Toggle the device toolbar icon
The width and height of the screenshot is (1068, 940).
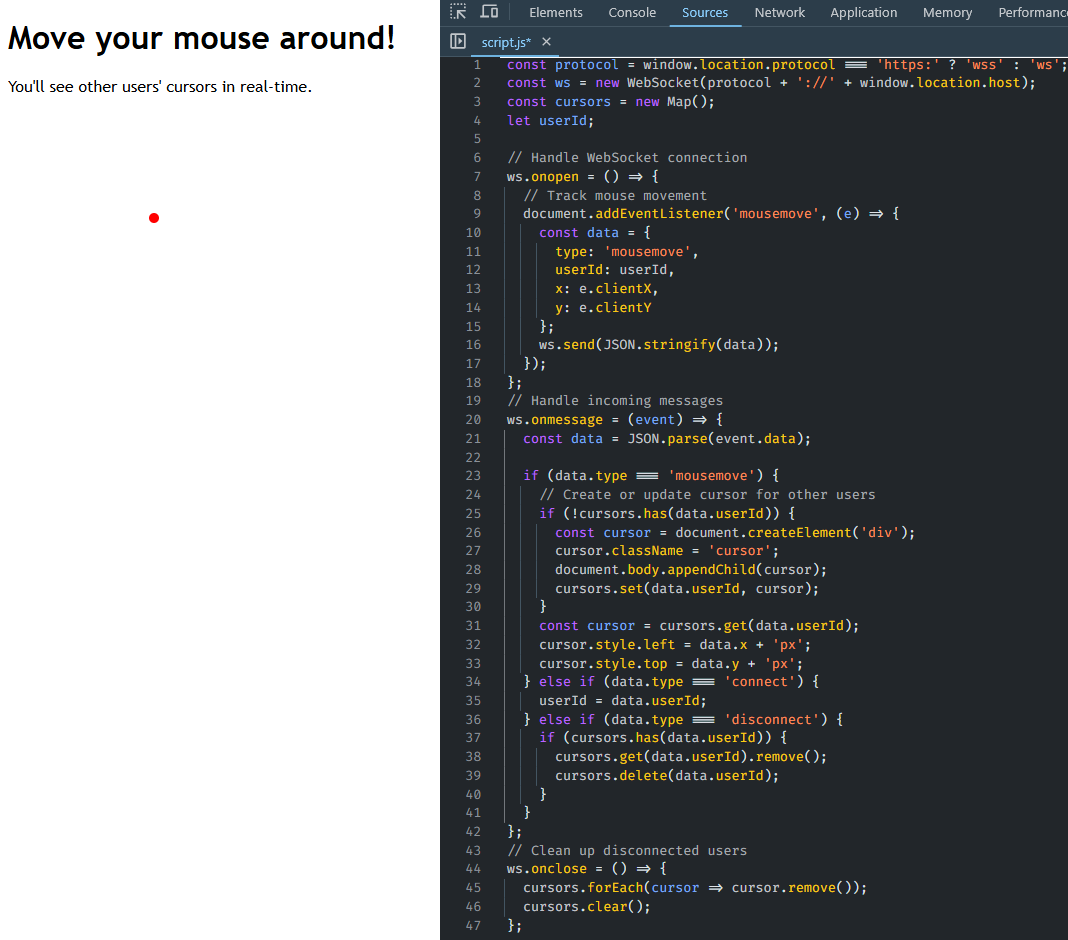pyautogui.click(x=489, y=12)
